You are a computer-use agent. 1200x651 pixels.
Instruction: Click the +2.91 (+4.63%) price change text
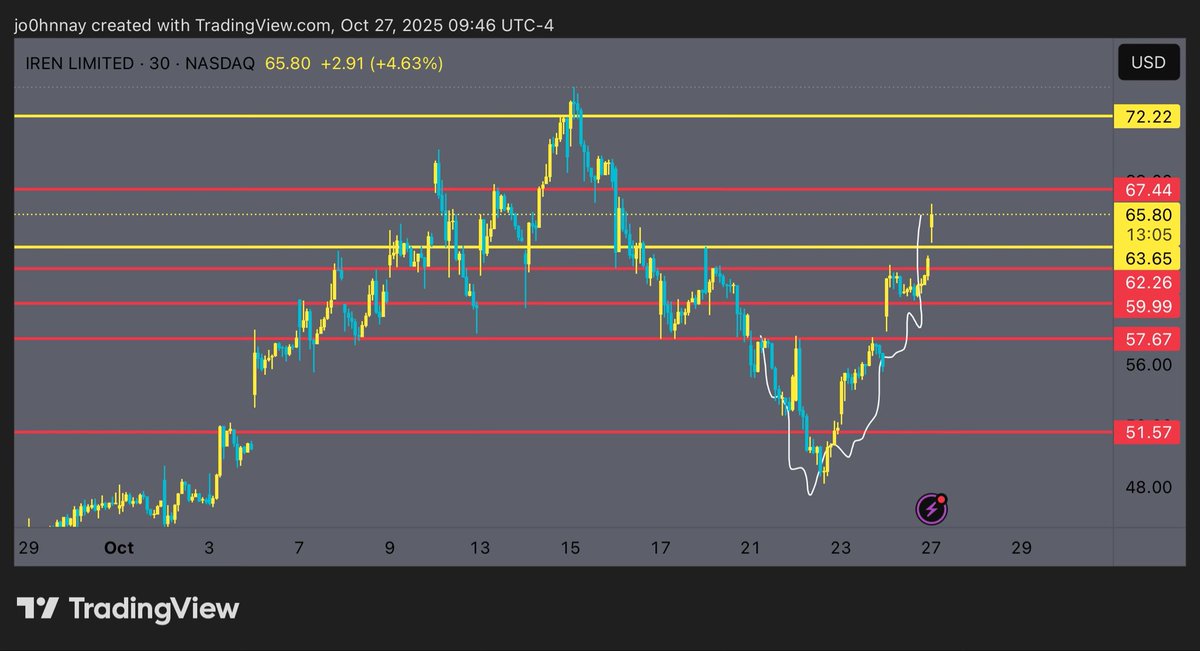[381, 64]
